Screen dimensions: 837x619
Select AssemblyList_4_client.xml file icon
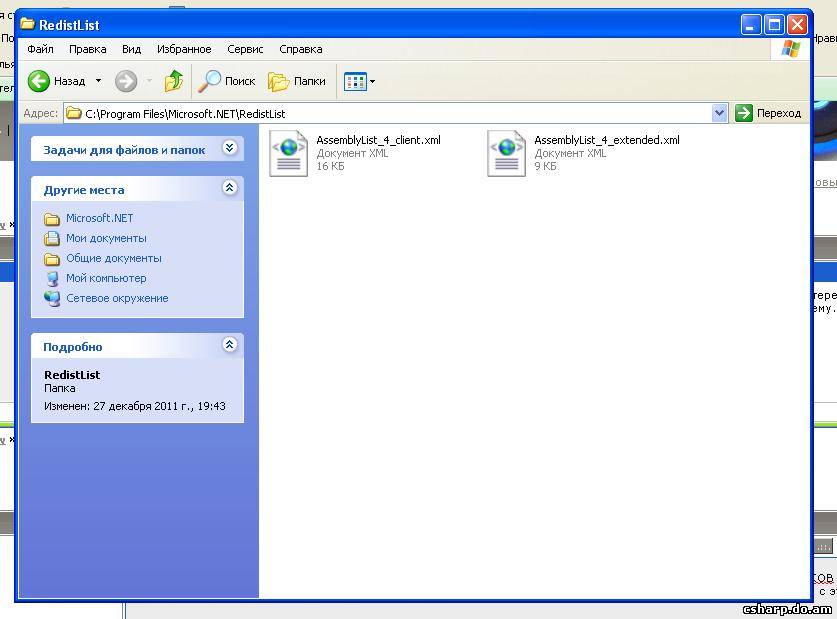tap(288, 153)
